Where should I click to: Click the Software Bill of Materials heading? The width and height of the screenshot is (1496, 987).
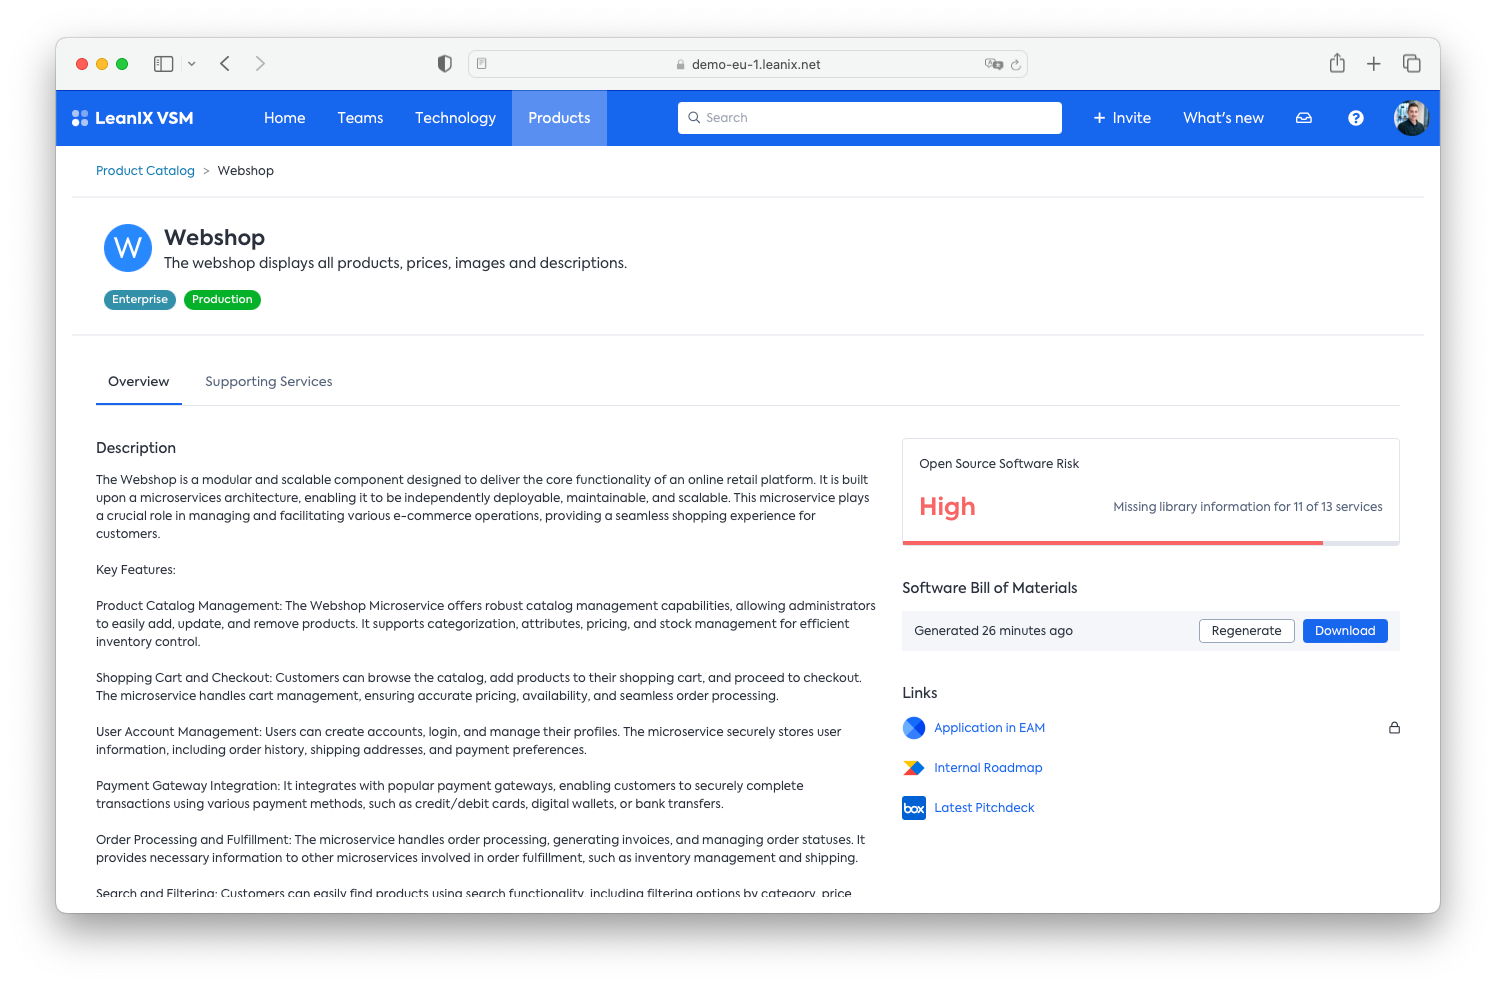990,588
